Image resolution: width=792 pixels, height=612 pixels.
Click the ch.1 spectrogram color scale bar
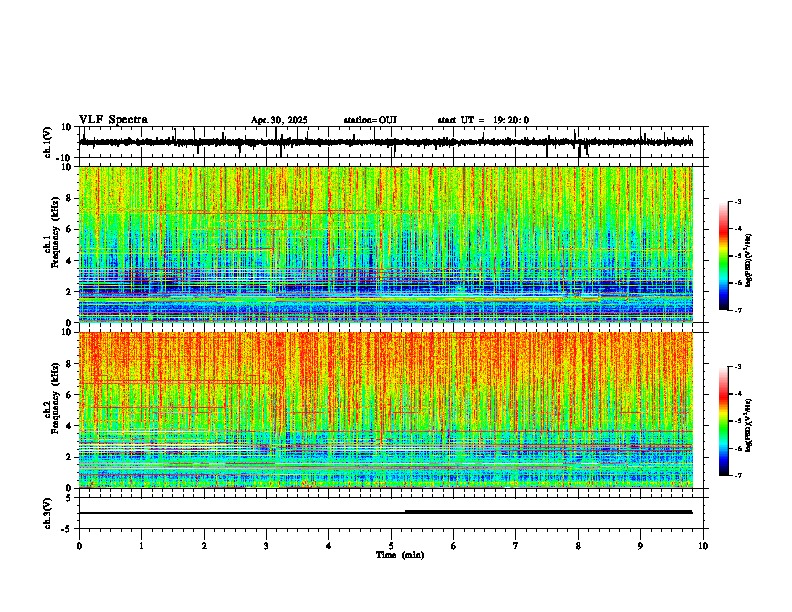coord(724,256)
